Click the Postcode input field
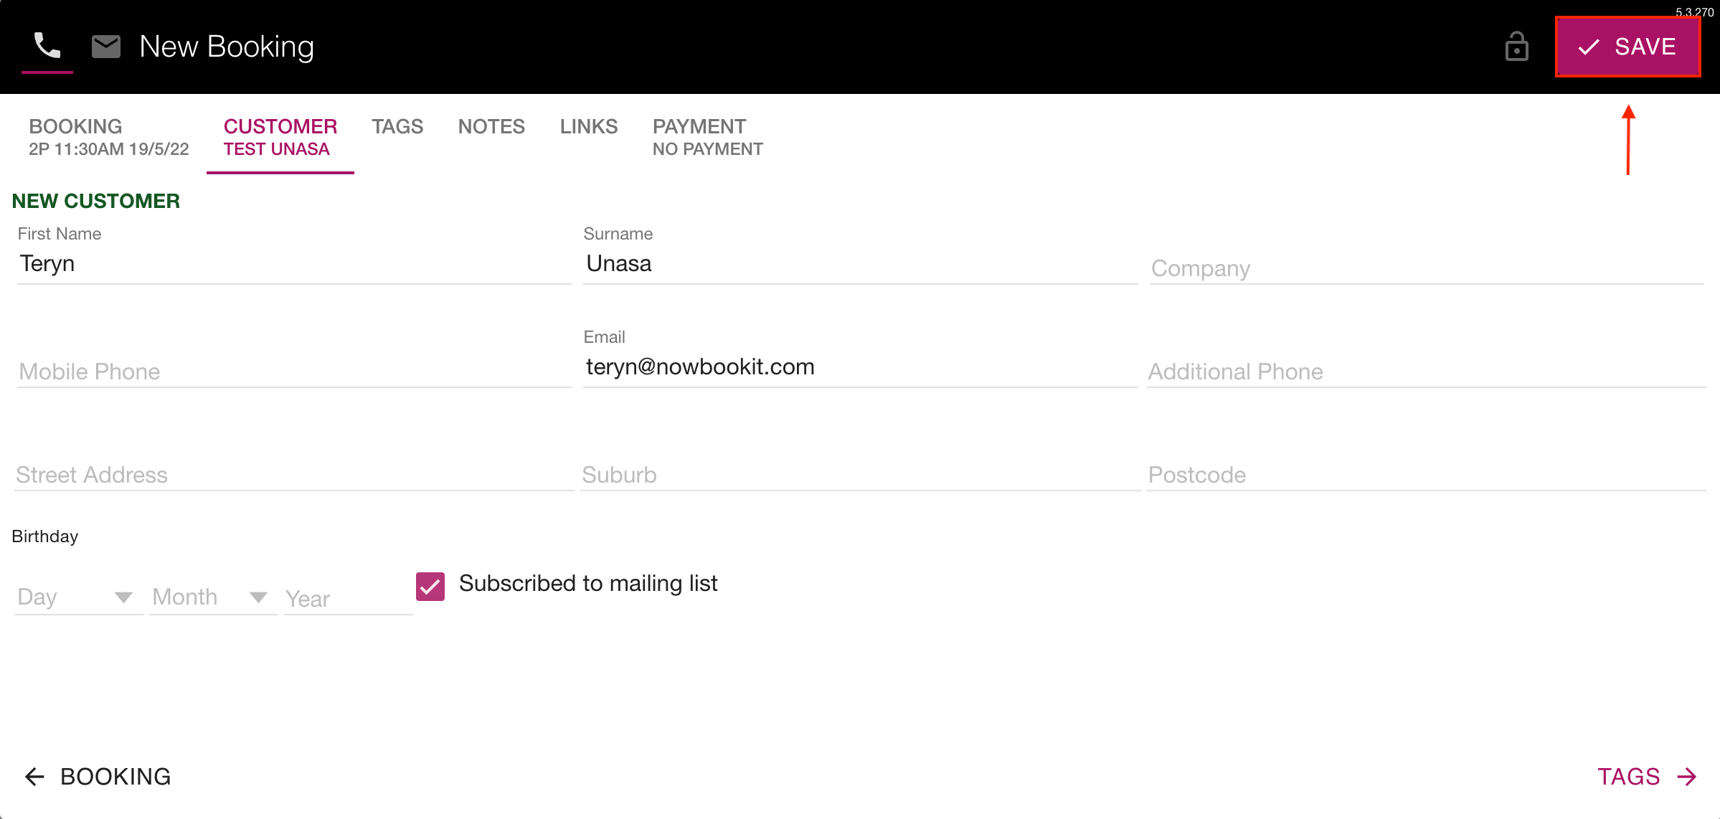 coord(1425,475)
